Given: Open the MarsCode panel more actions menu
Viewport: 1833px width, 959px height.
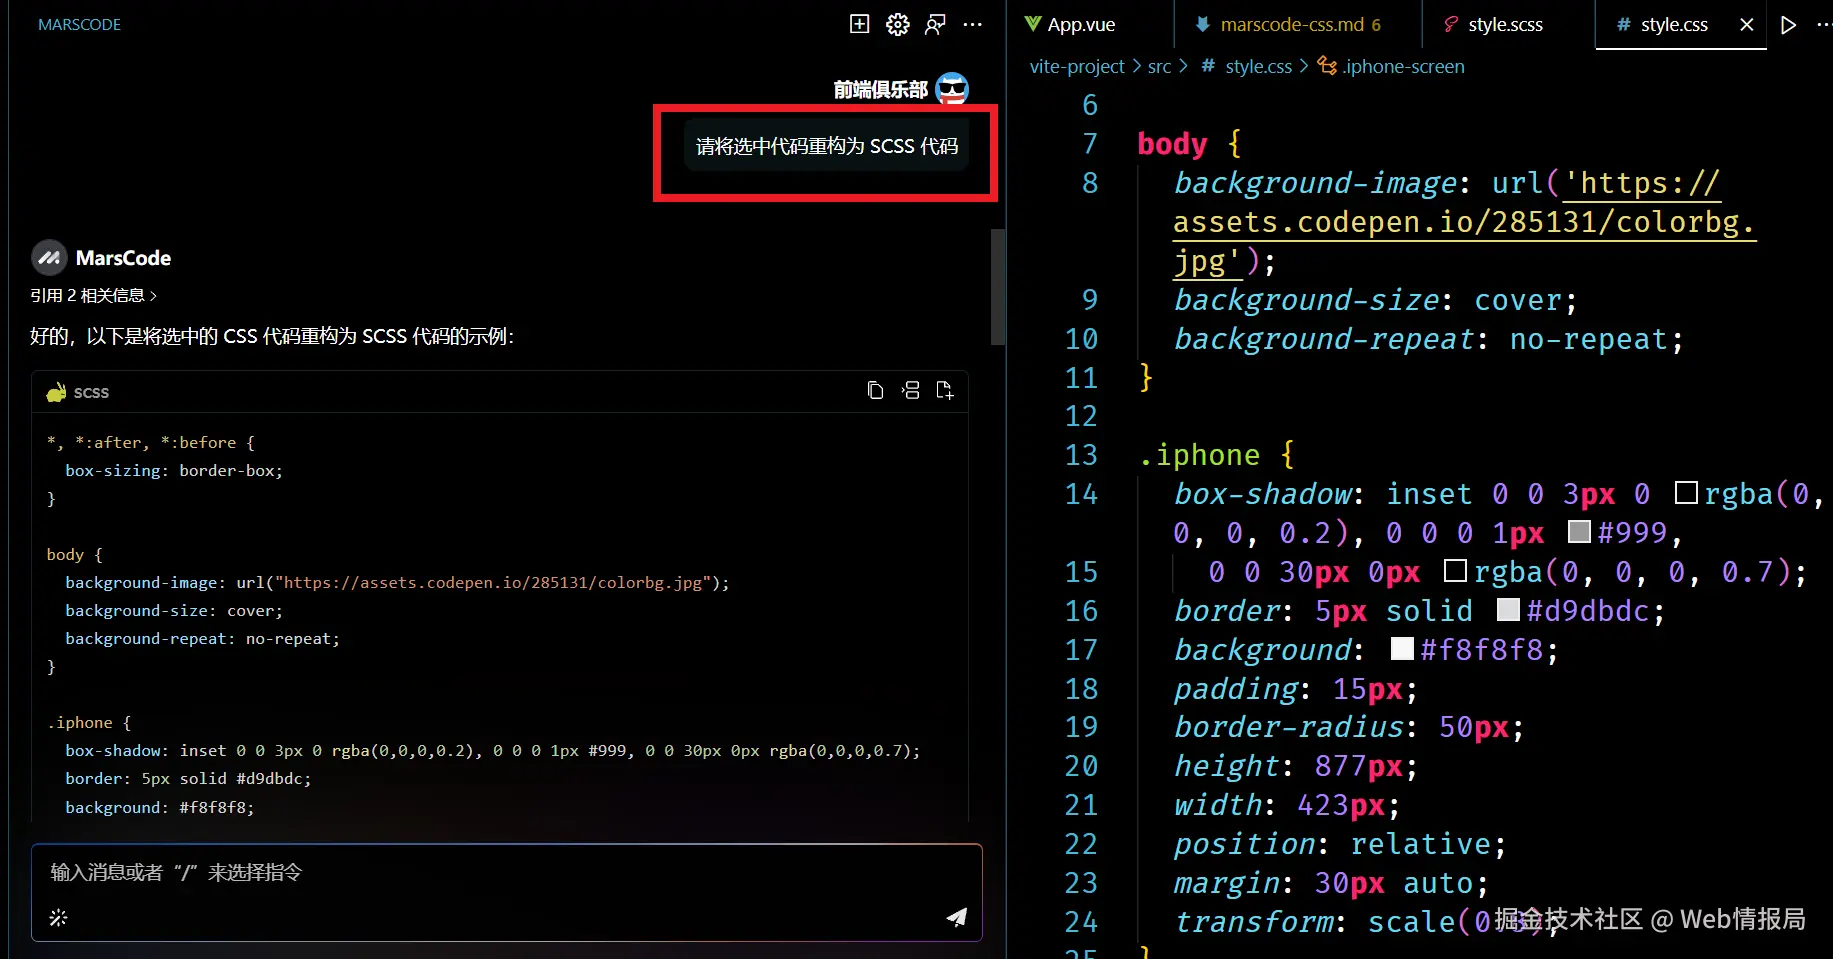Looking at the screenshot, I should 972,24.
